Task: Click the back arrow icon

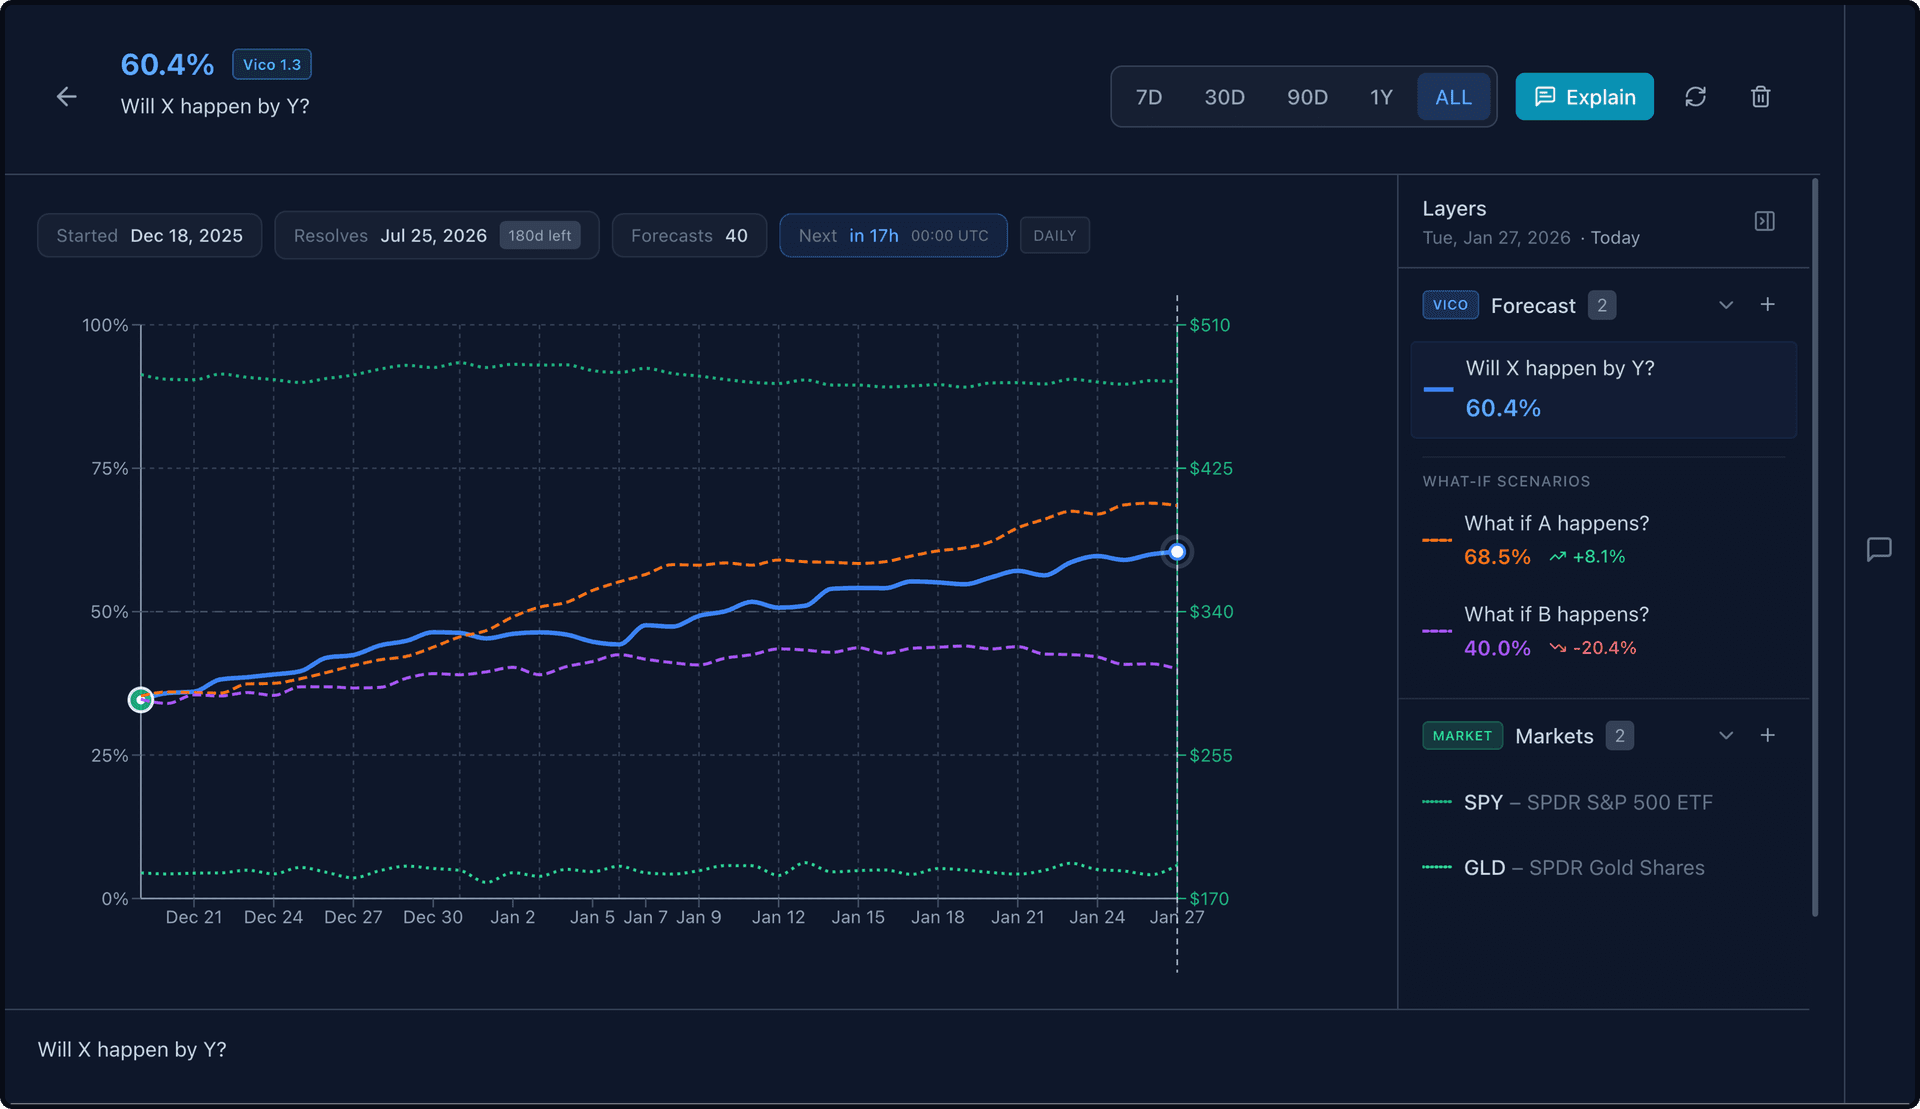Action: tap(66, 97)
